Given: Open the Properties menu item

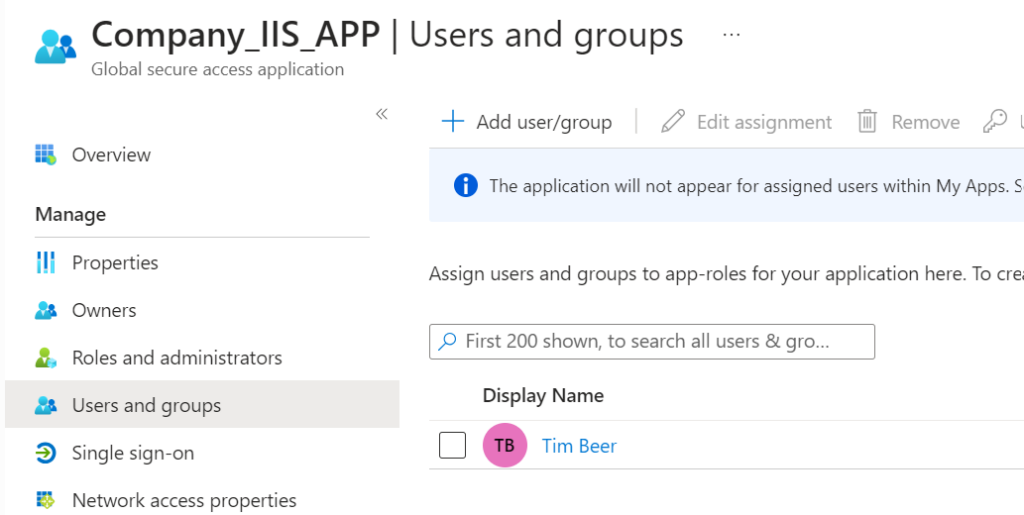Looking at the screenshot, I should coord(115,262).
